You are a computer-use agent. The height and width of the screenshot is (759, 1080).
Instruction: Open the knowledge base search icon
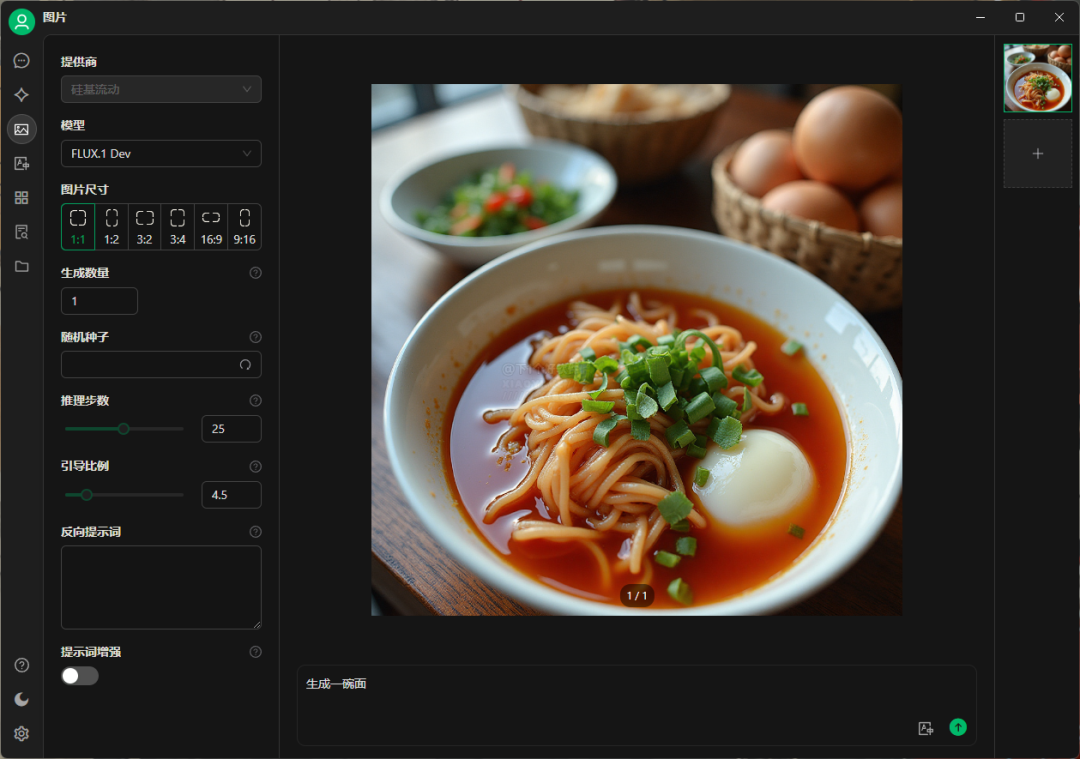point(21,232)
